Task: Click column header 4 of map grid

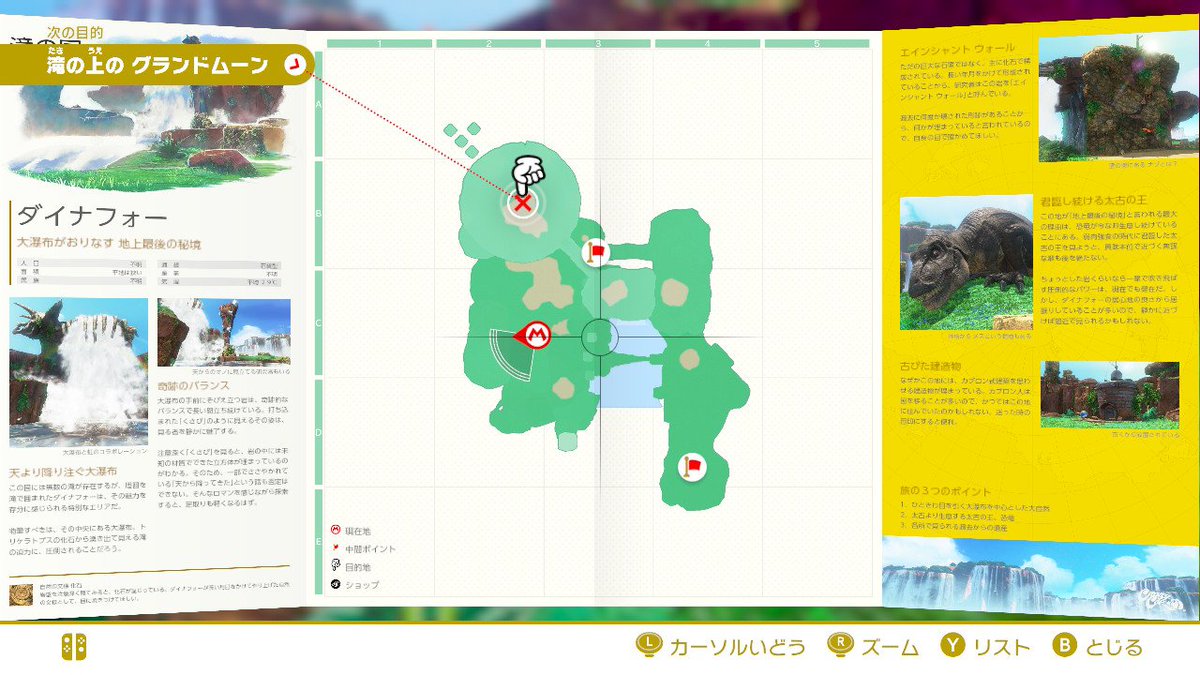Action: point(707,44)
